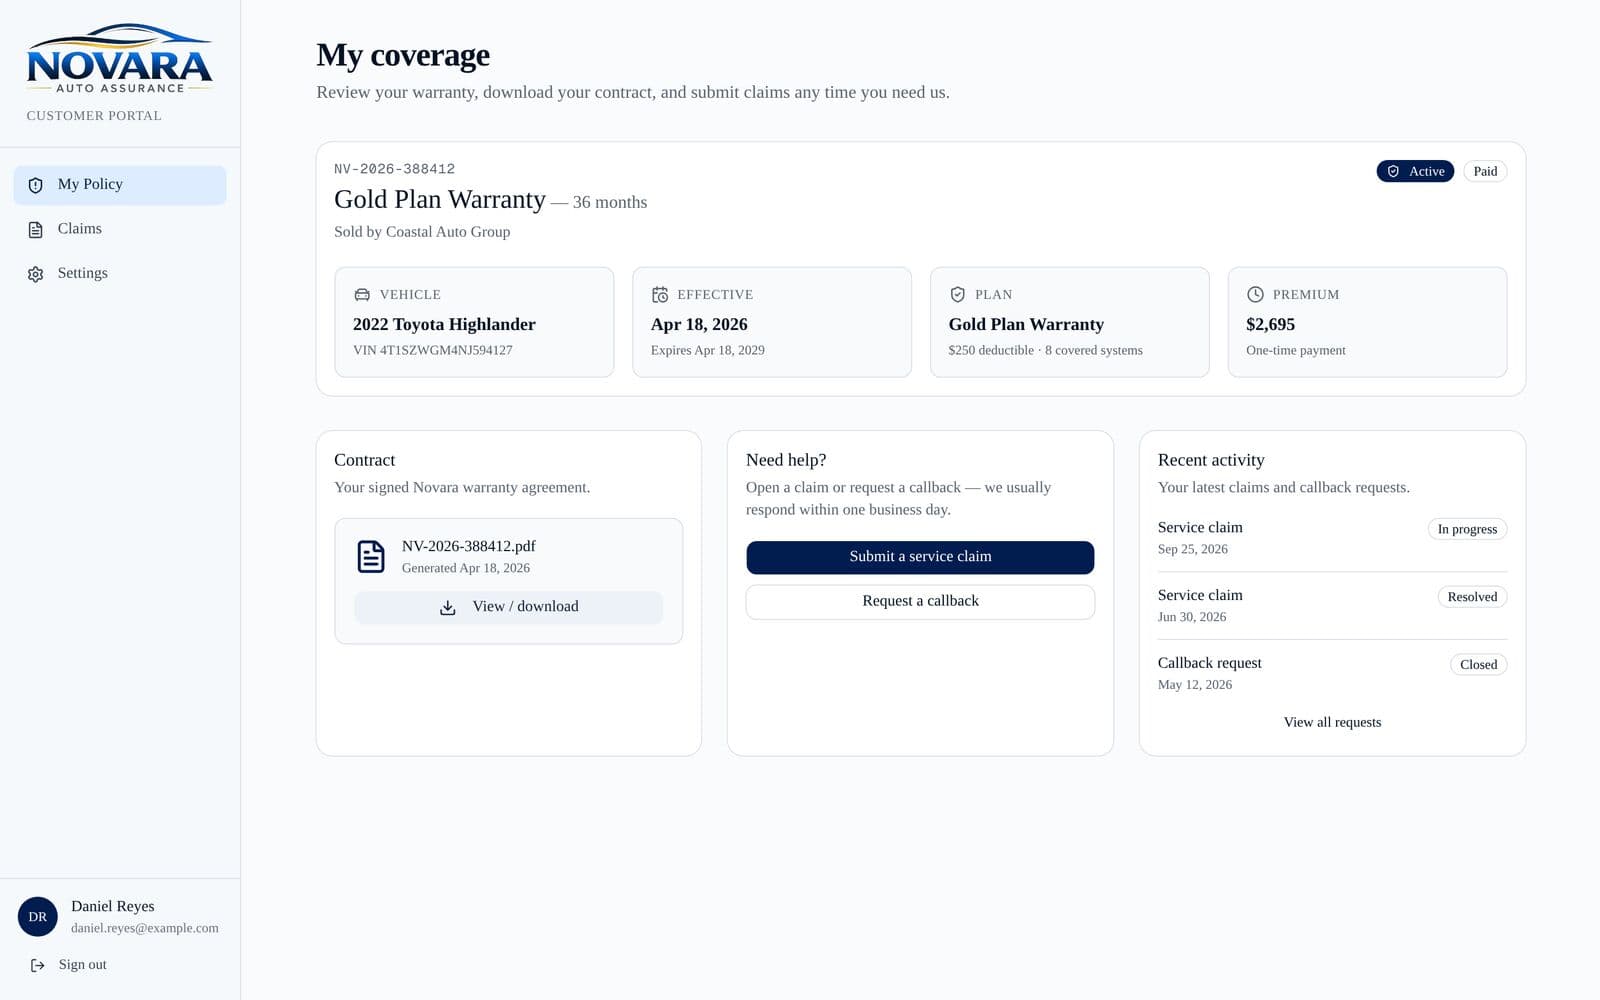Viewport: 1600px width, 1000px height.
Task: Click the calendar icon in Effective card
Action: coord(660,295)
